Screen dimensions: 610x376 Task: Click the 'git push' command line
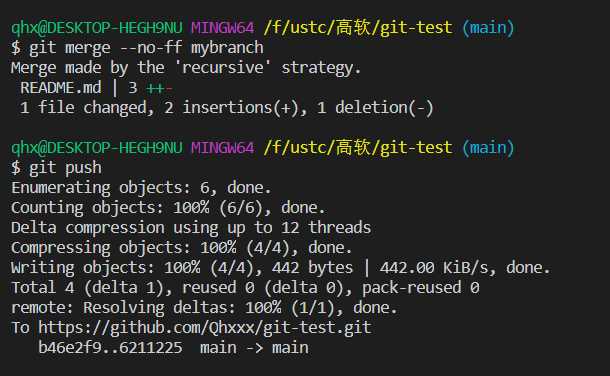click(x=56, y=168)
